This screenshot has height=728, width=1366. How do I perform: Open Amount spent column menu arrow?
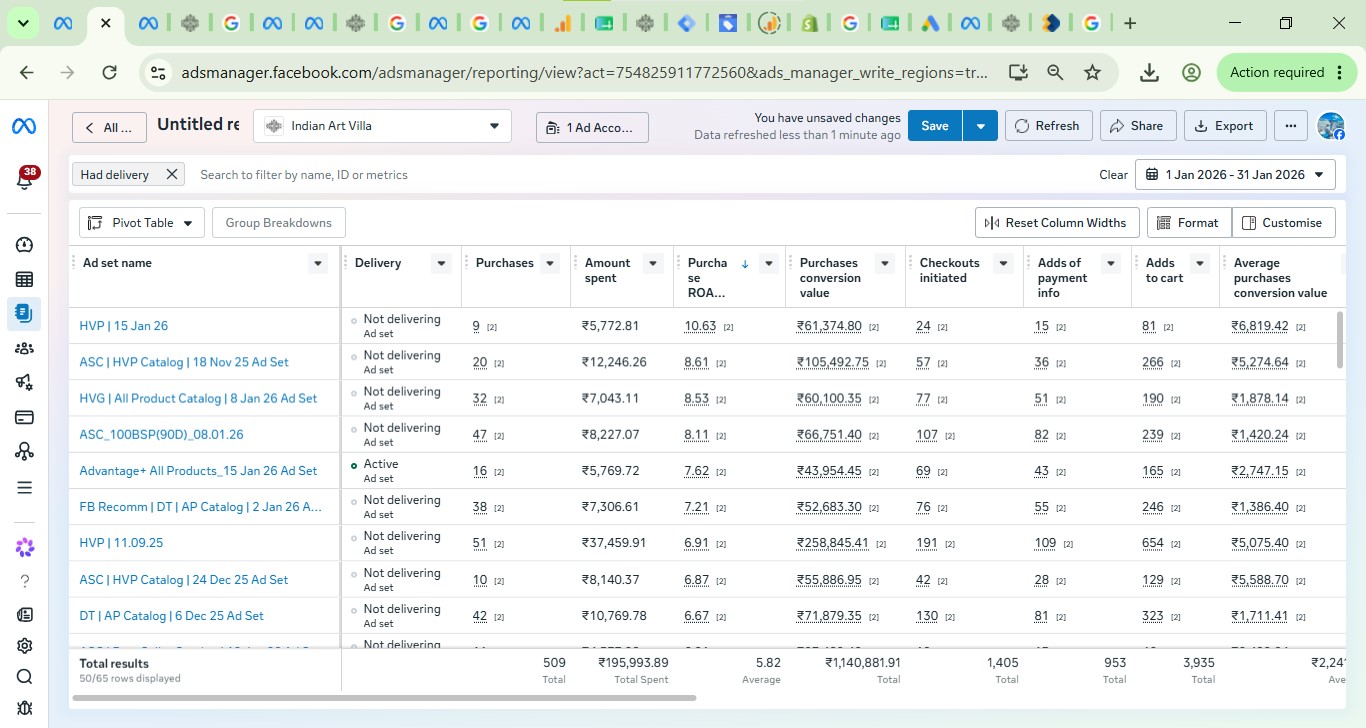pos(653,264)
